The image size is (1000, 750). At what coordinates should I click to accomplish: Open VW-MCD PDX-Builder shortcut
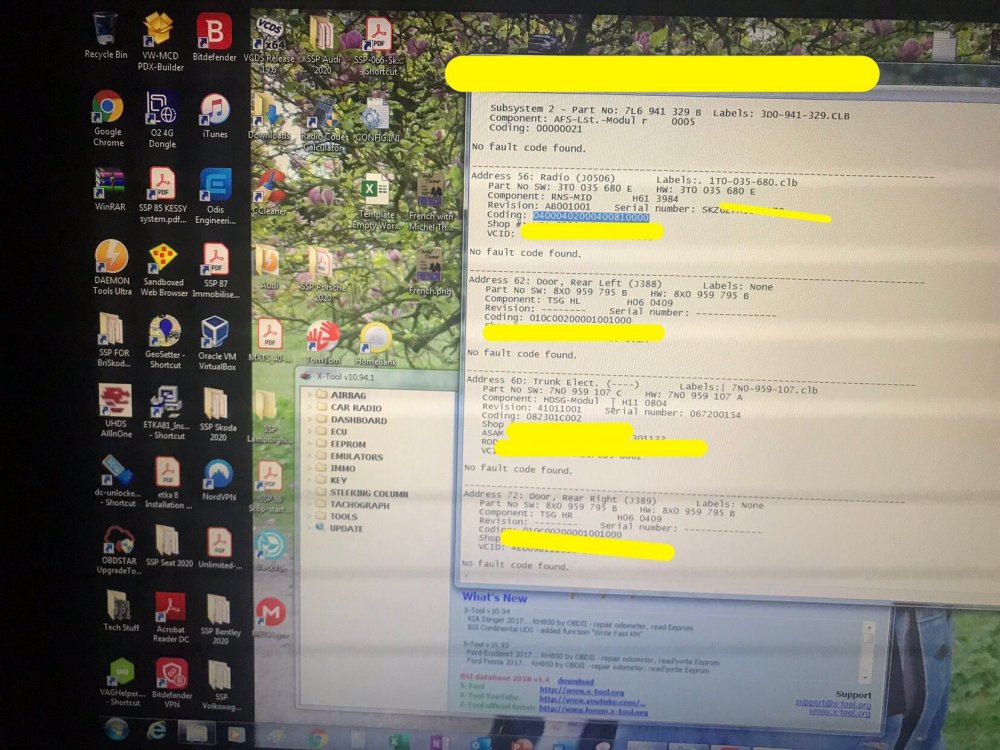click(x=160, y=40)
